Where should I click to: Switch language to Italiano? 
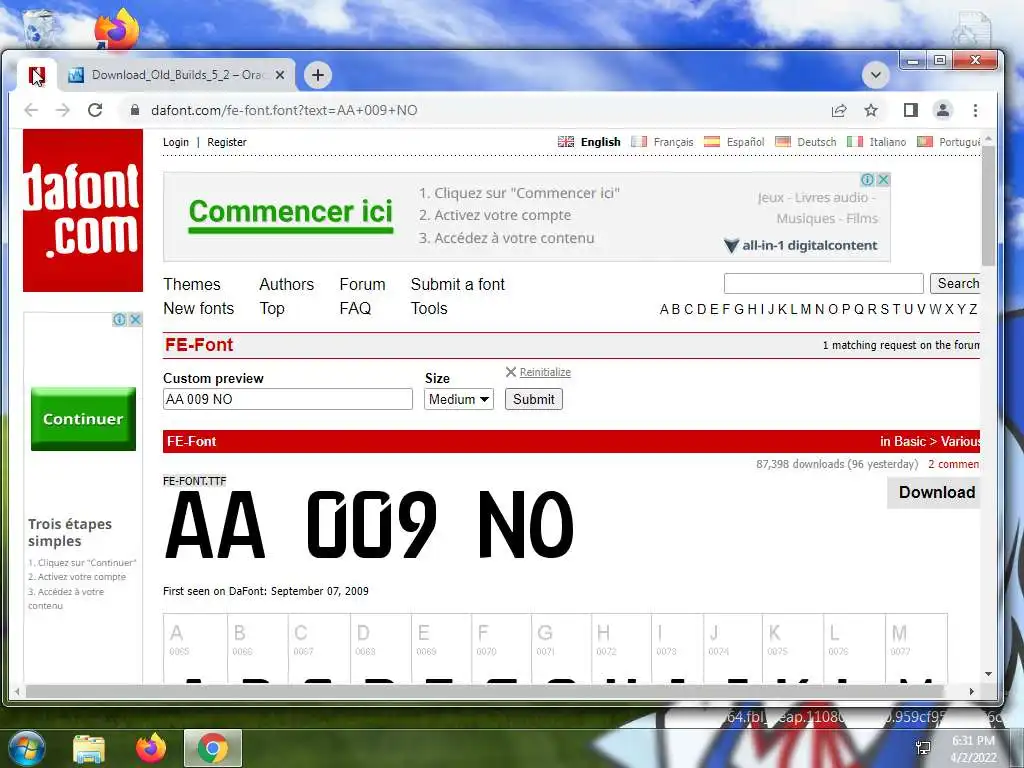(888, 142)
